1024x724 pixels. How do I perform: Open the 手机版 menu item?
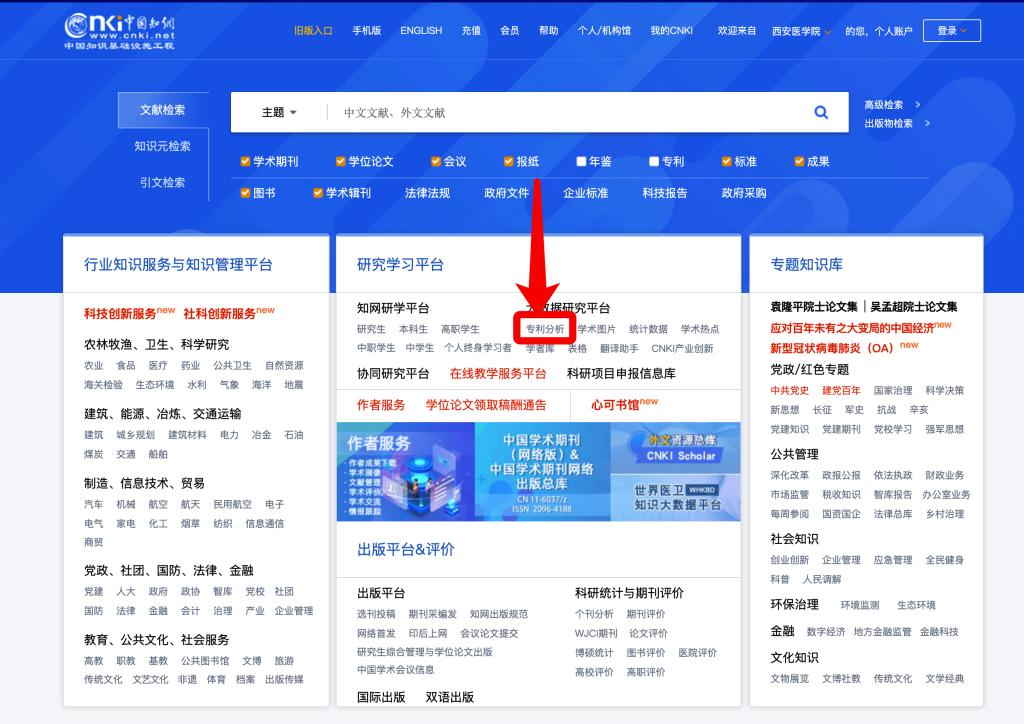[x=366, y=31]
